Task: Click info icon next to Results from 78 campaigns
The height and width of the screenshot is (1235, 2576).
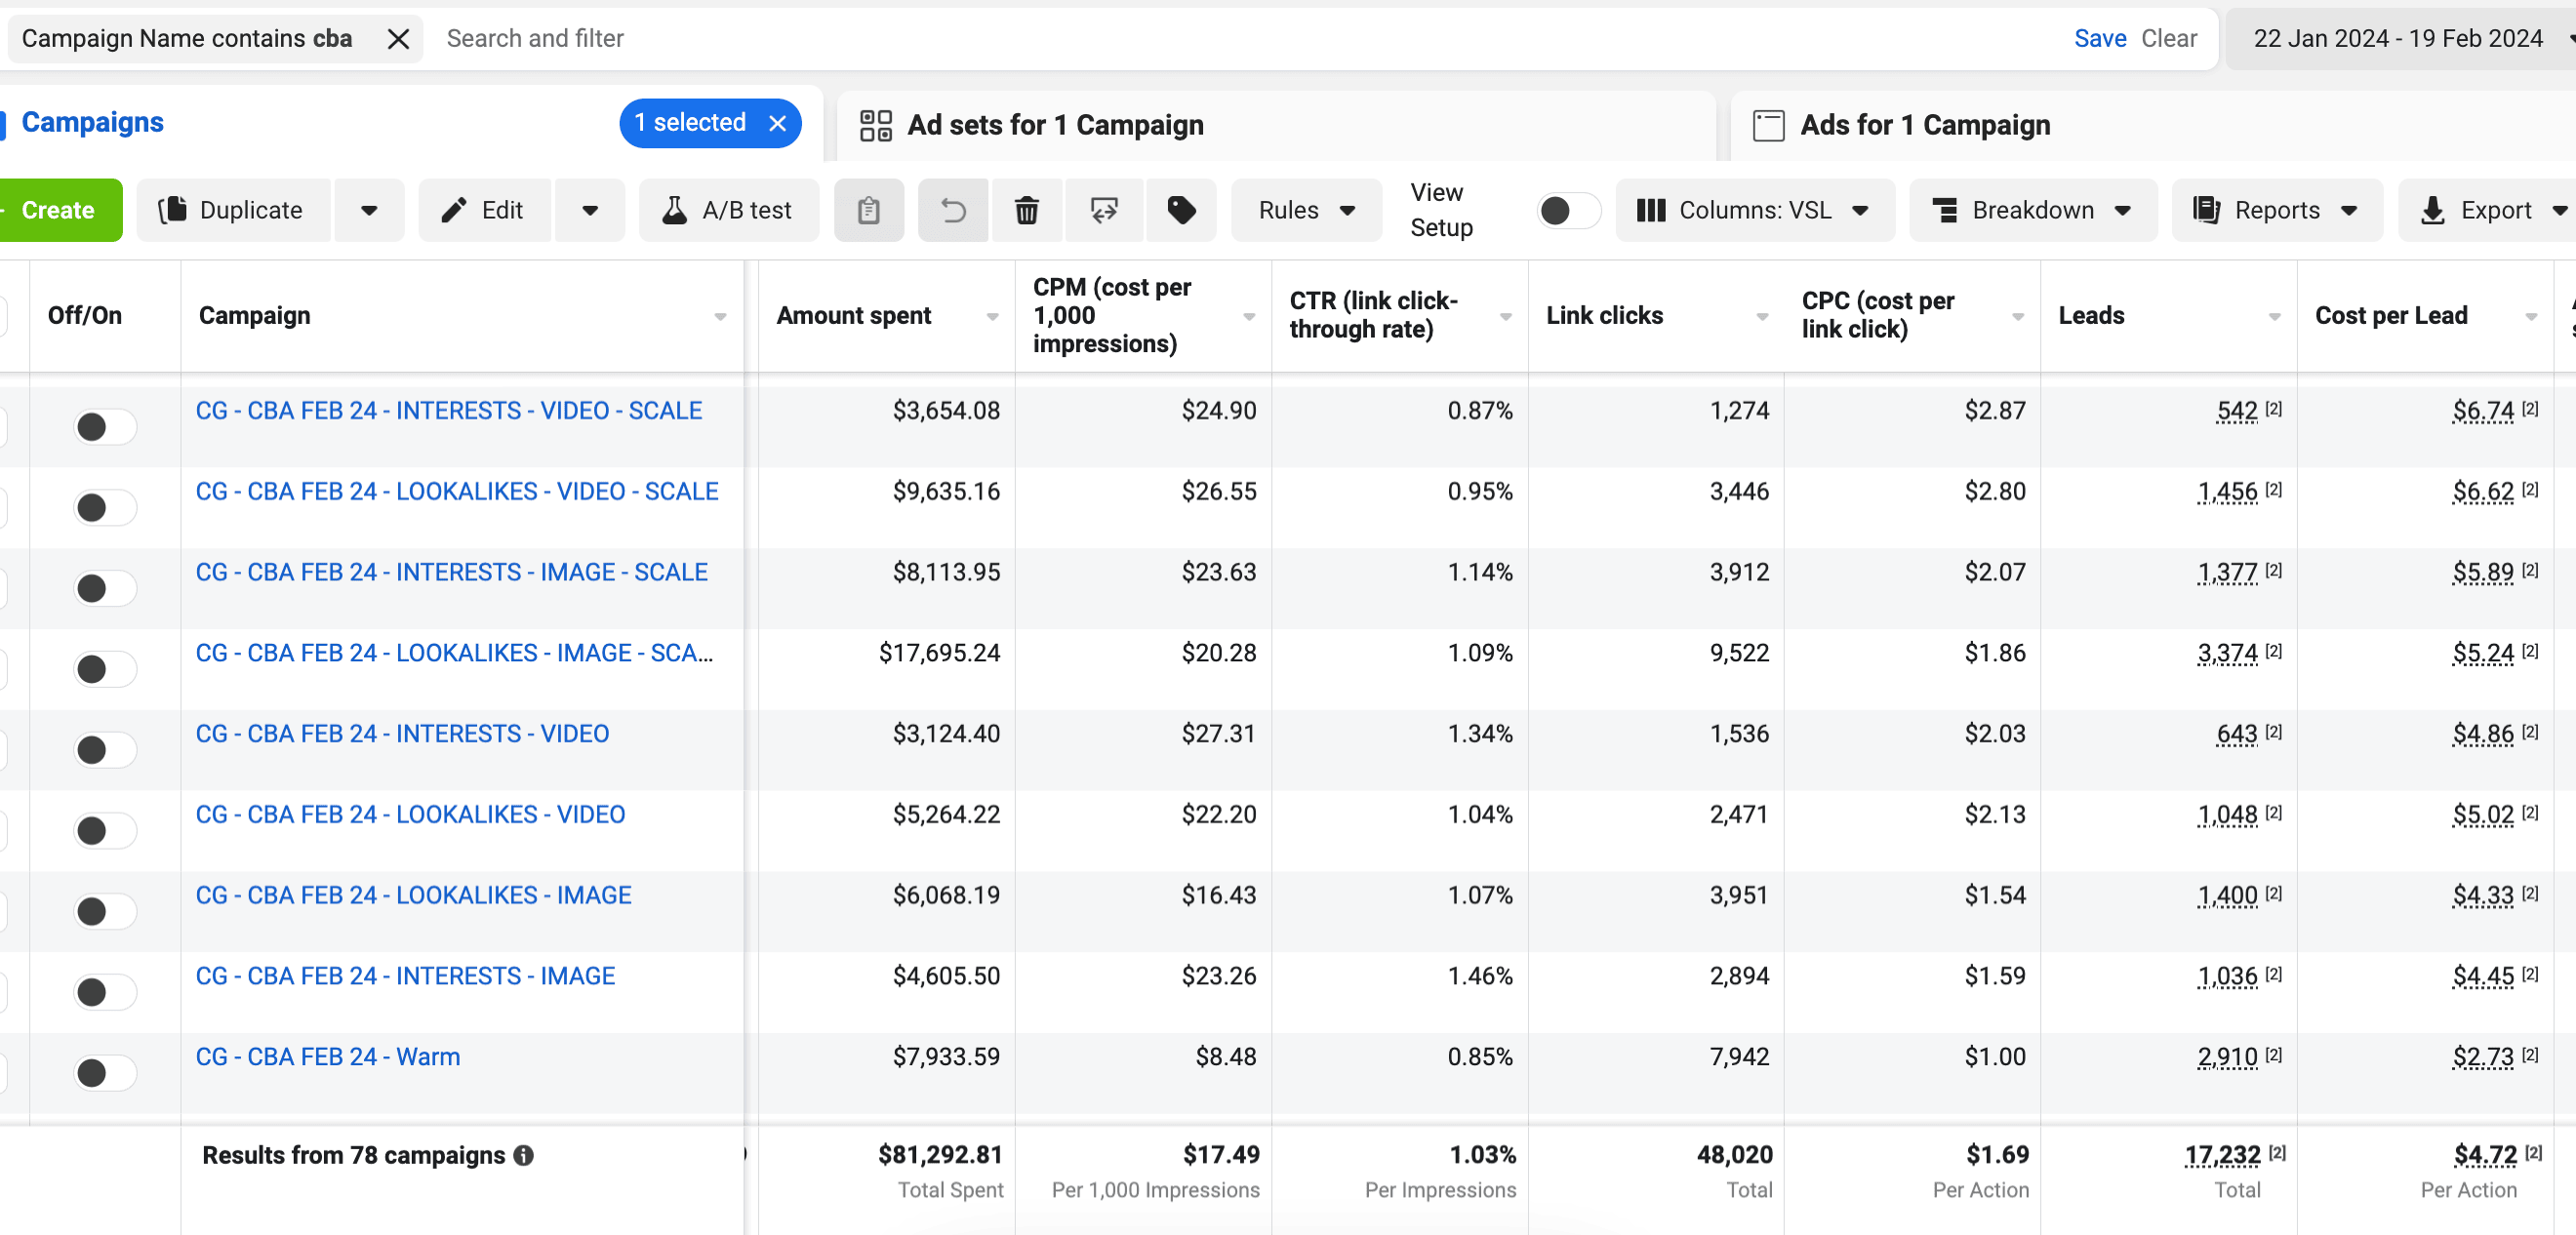Action: 524,1155
